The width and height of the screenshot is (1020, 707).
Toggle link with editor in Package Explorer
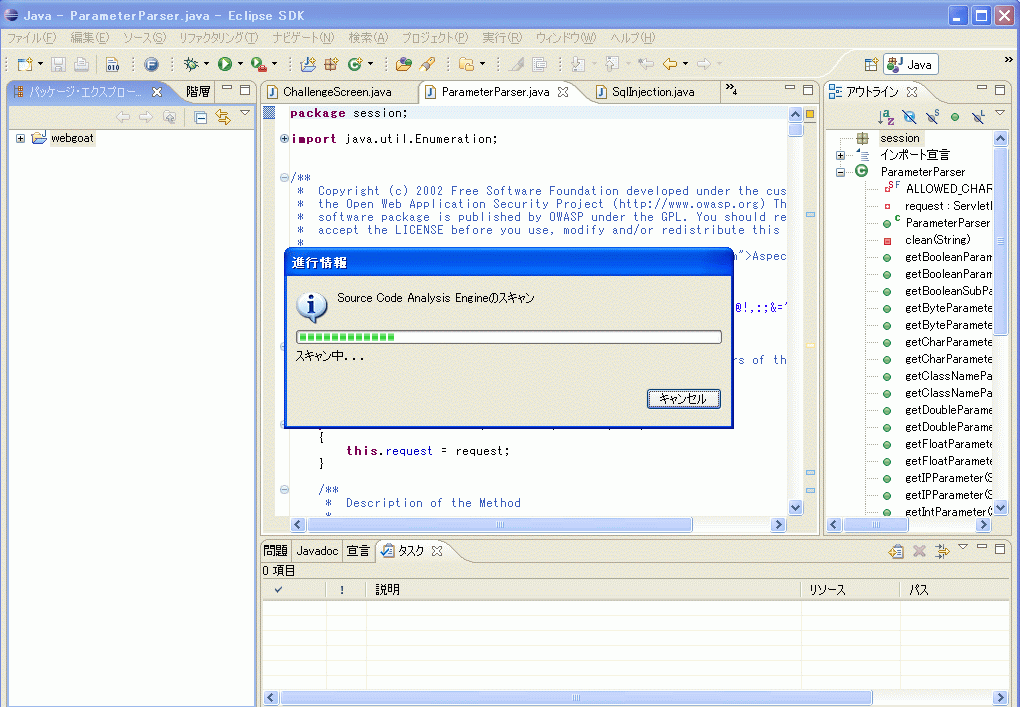click(223, 117)
